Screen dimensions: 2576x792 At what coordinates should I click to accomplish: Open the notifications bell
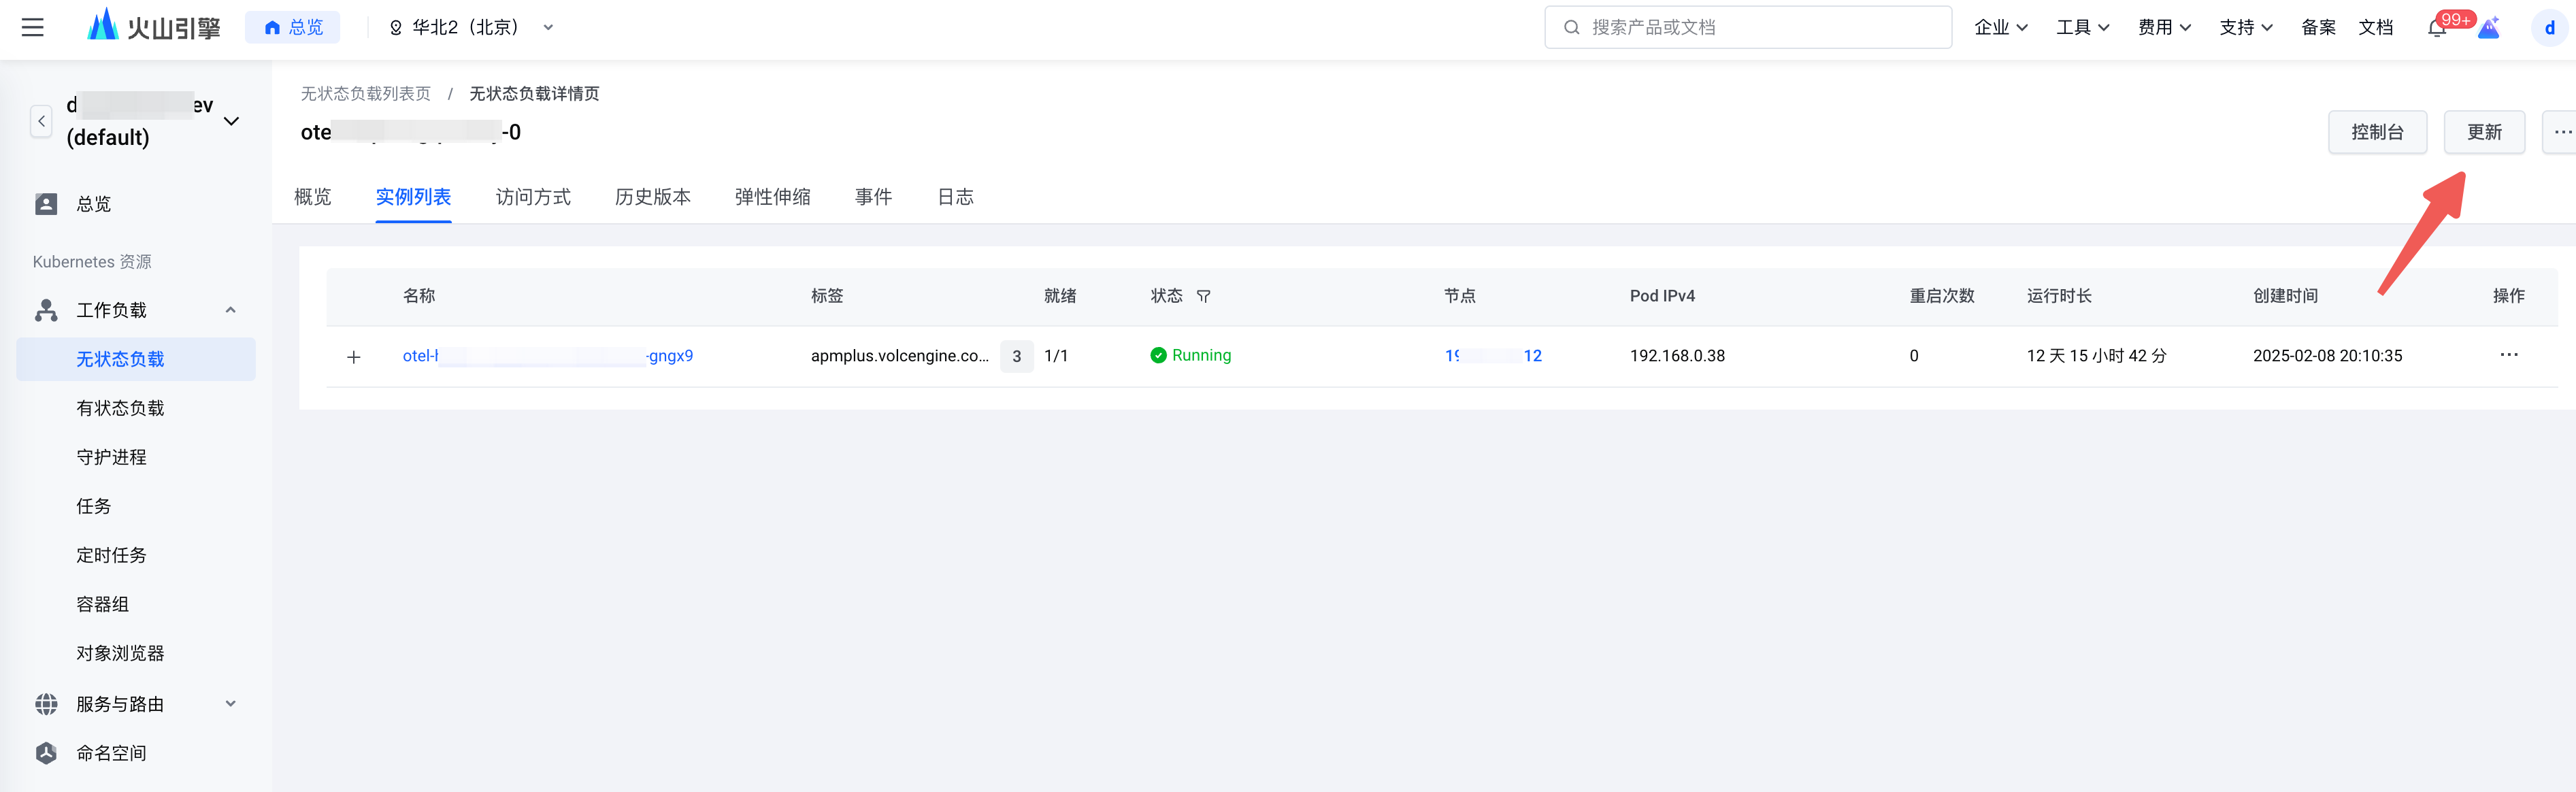2437,27
